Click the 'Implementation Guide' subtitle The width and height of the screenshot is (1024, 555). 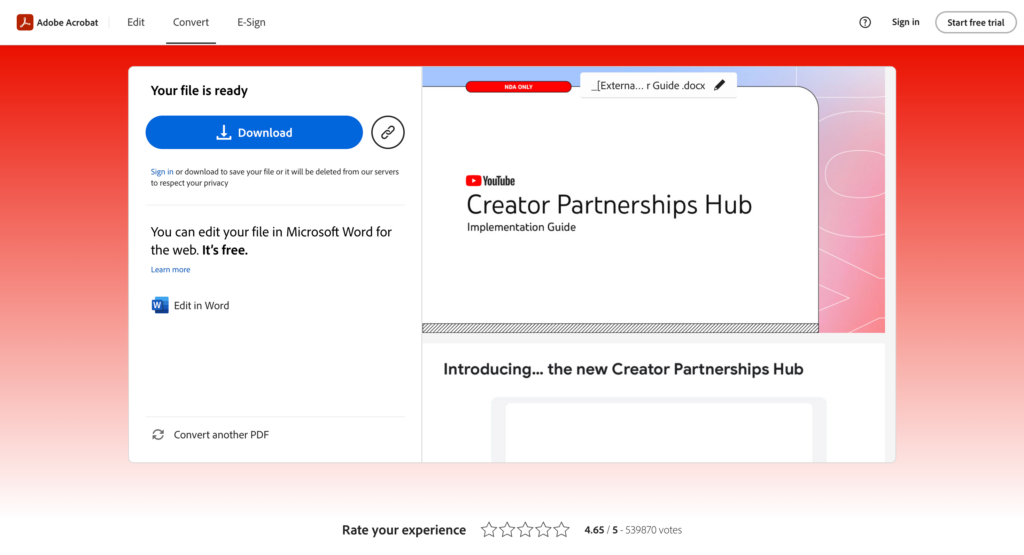[521, 227]
